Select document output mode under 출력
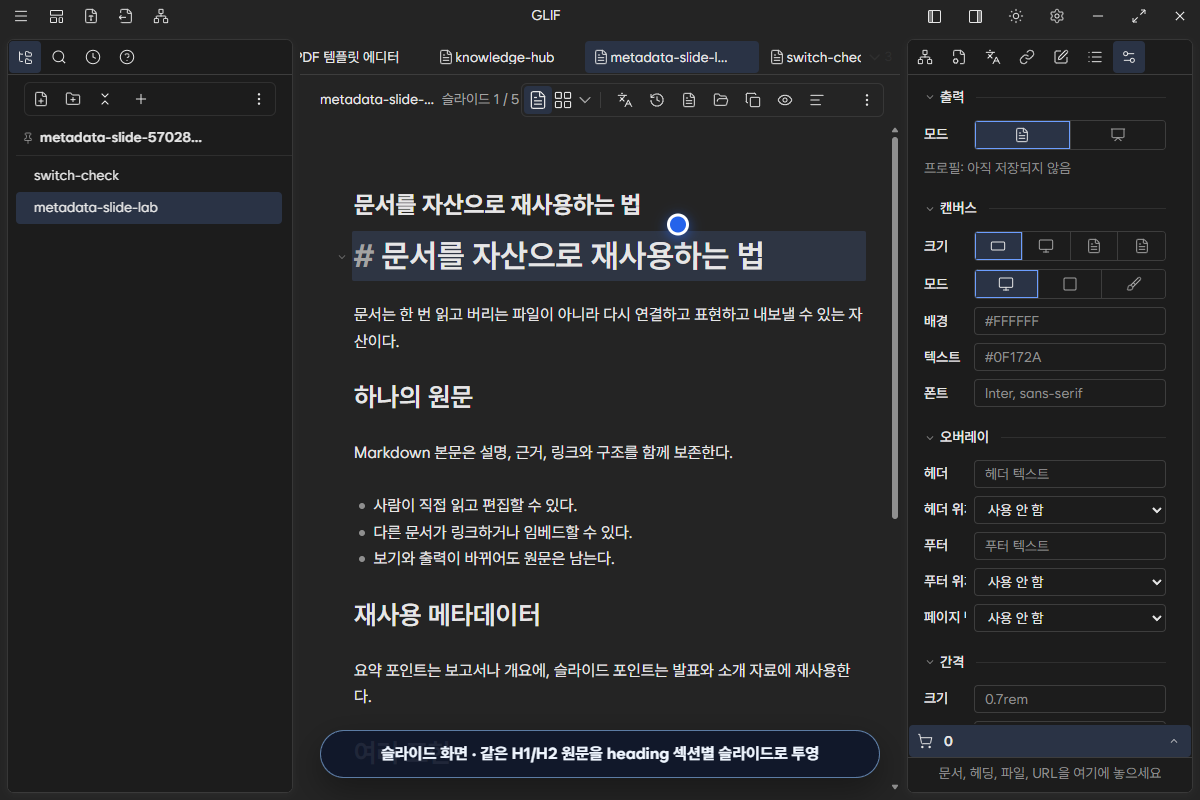This screenshot has height=800, width=1200. pyautogui.click(x=1022, y=135)
